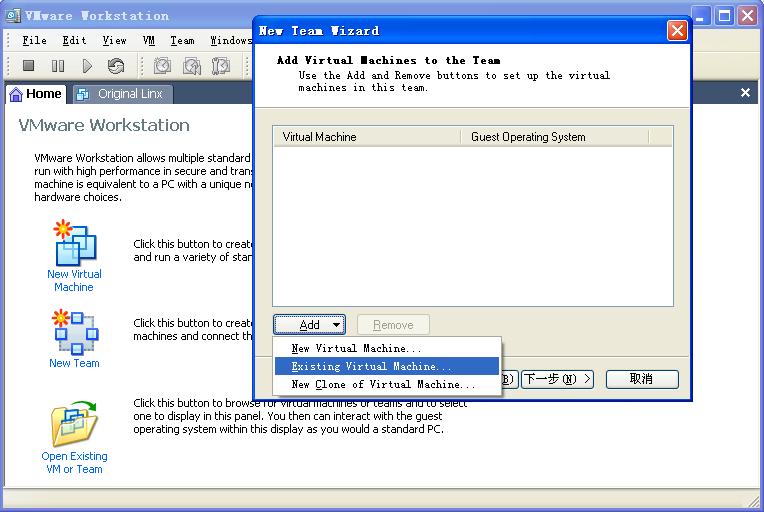Click the Open Existing VM or Team icon
Viewport: 764px width, 512px height.
click(x=74, y=425)
